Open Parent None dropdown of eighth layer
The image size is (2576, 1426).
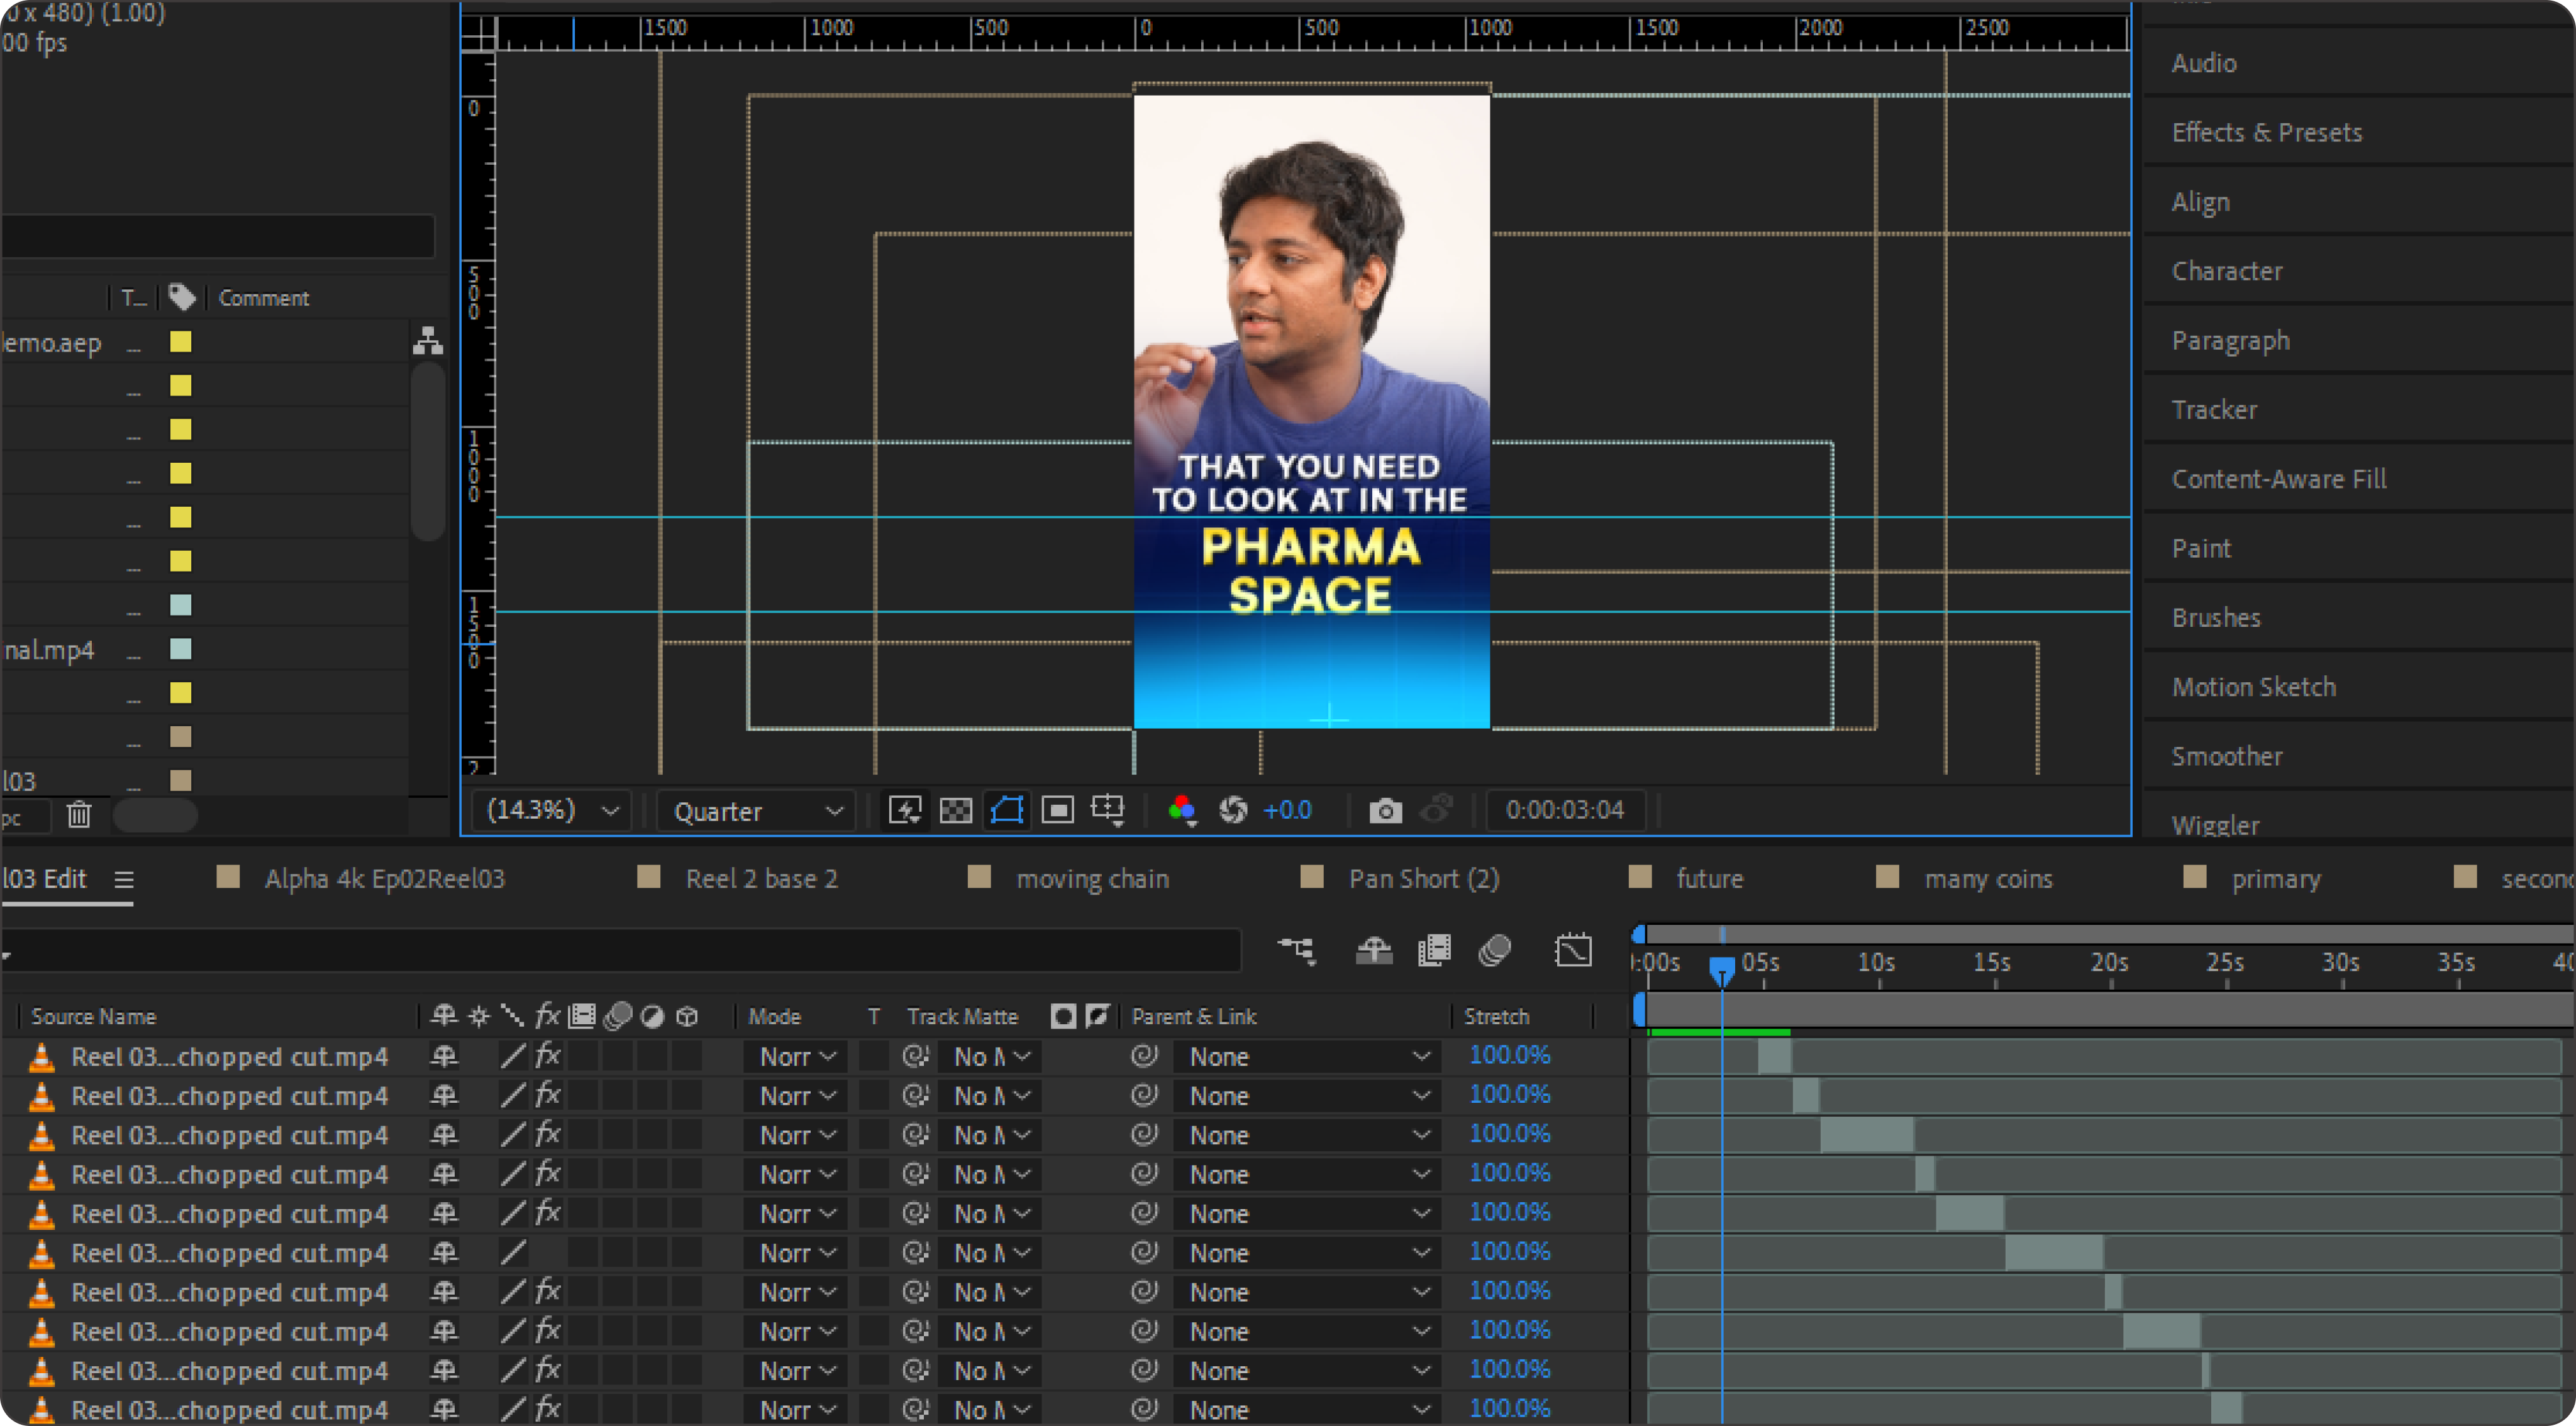coord(1307,1331)
